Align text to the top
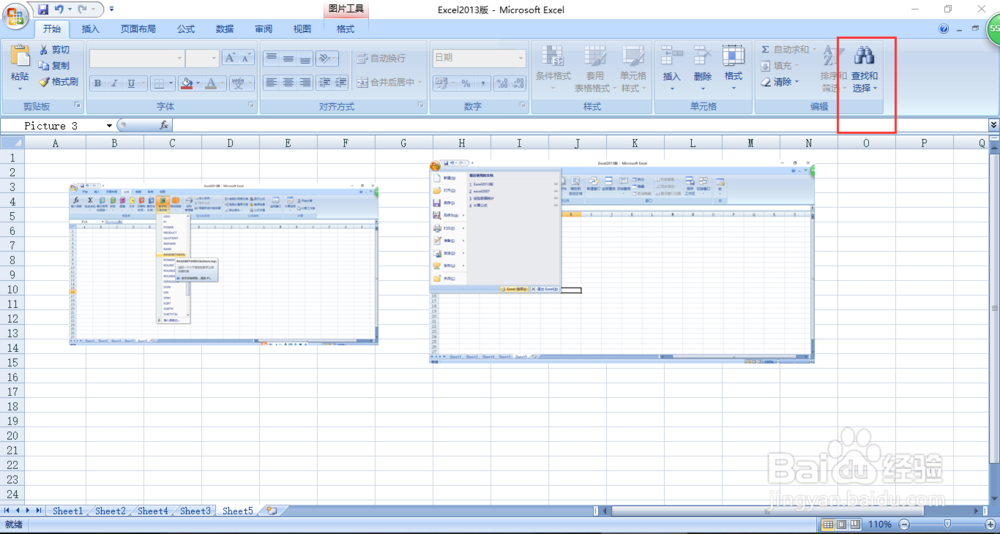Screen dimensions: 1000x534 272,58
